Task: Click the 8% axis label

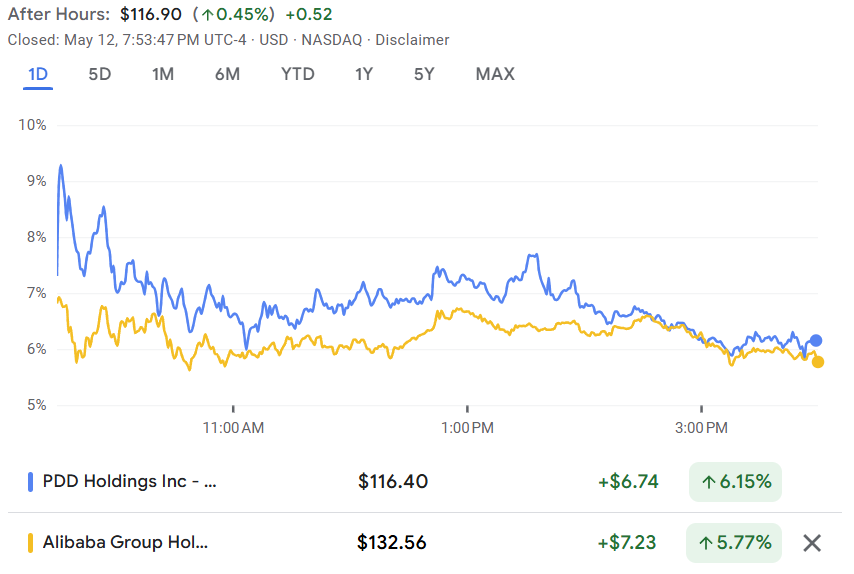Action: pos(36,237)
